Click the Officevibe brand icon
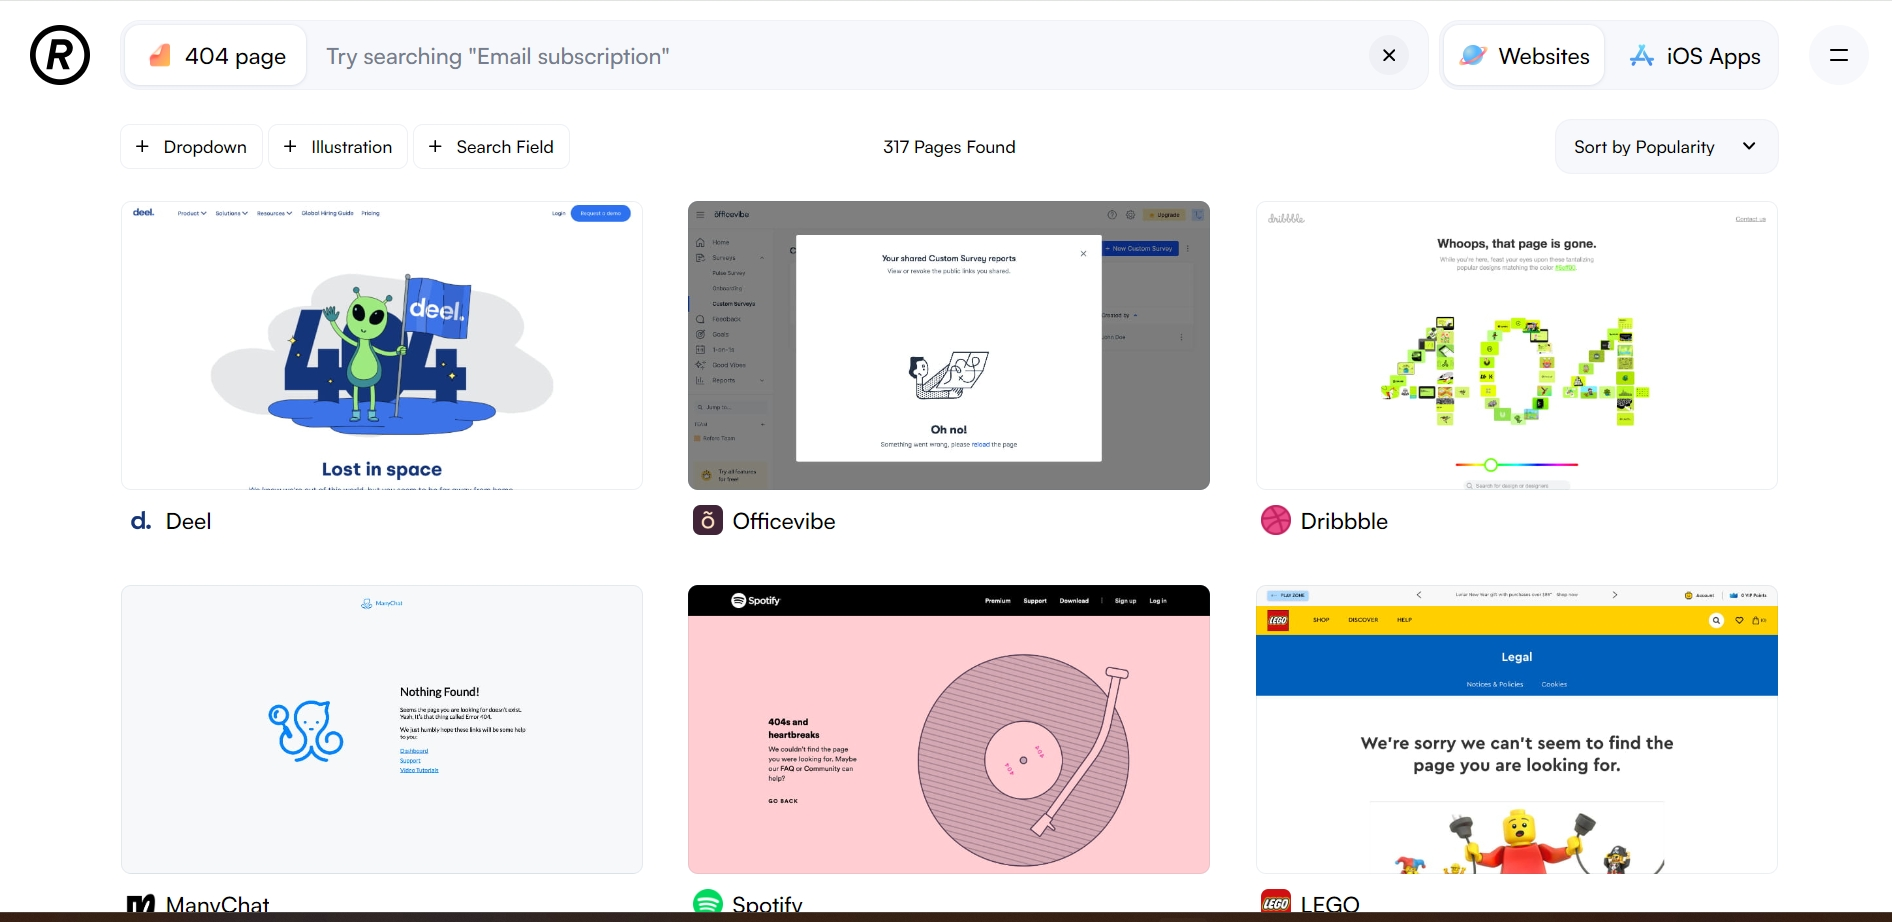 [708, 521]
